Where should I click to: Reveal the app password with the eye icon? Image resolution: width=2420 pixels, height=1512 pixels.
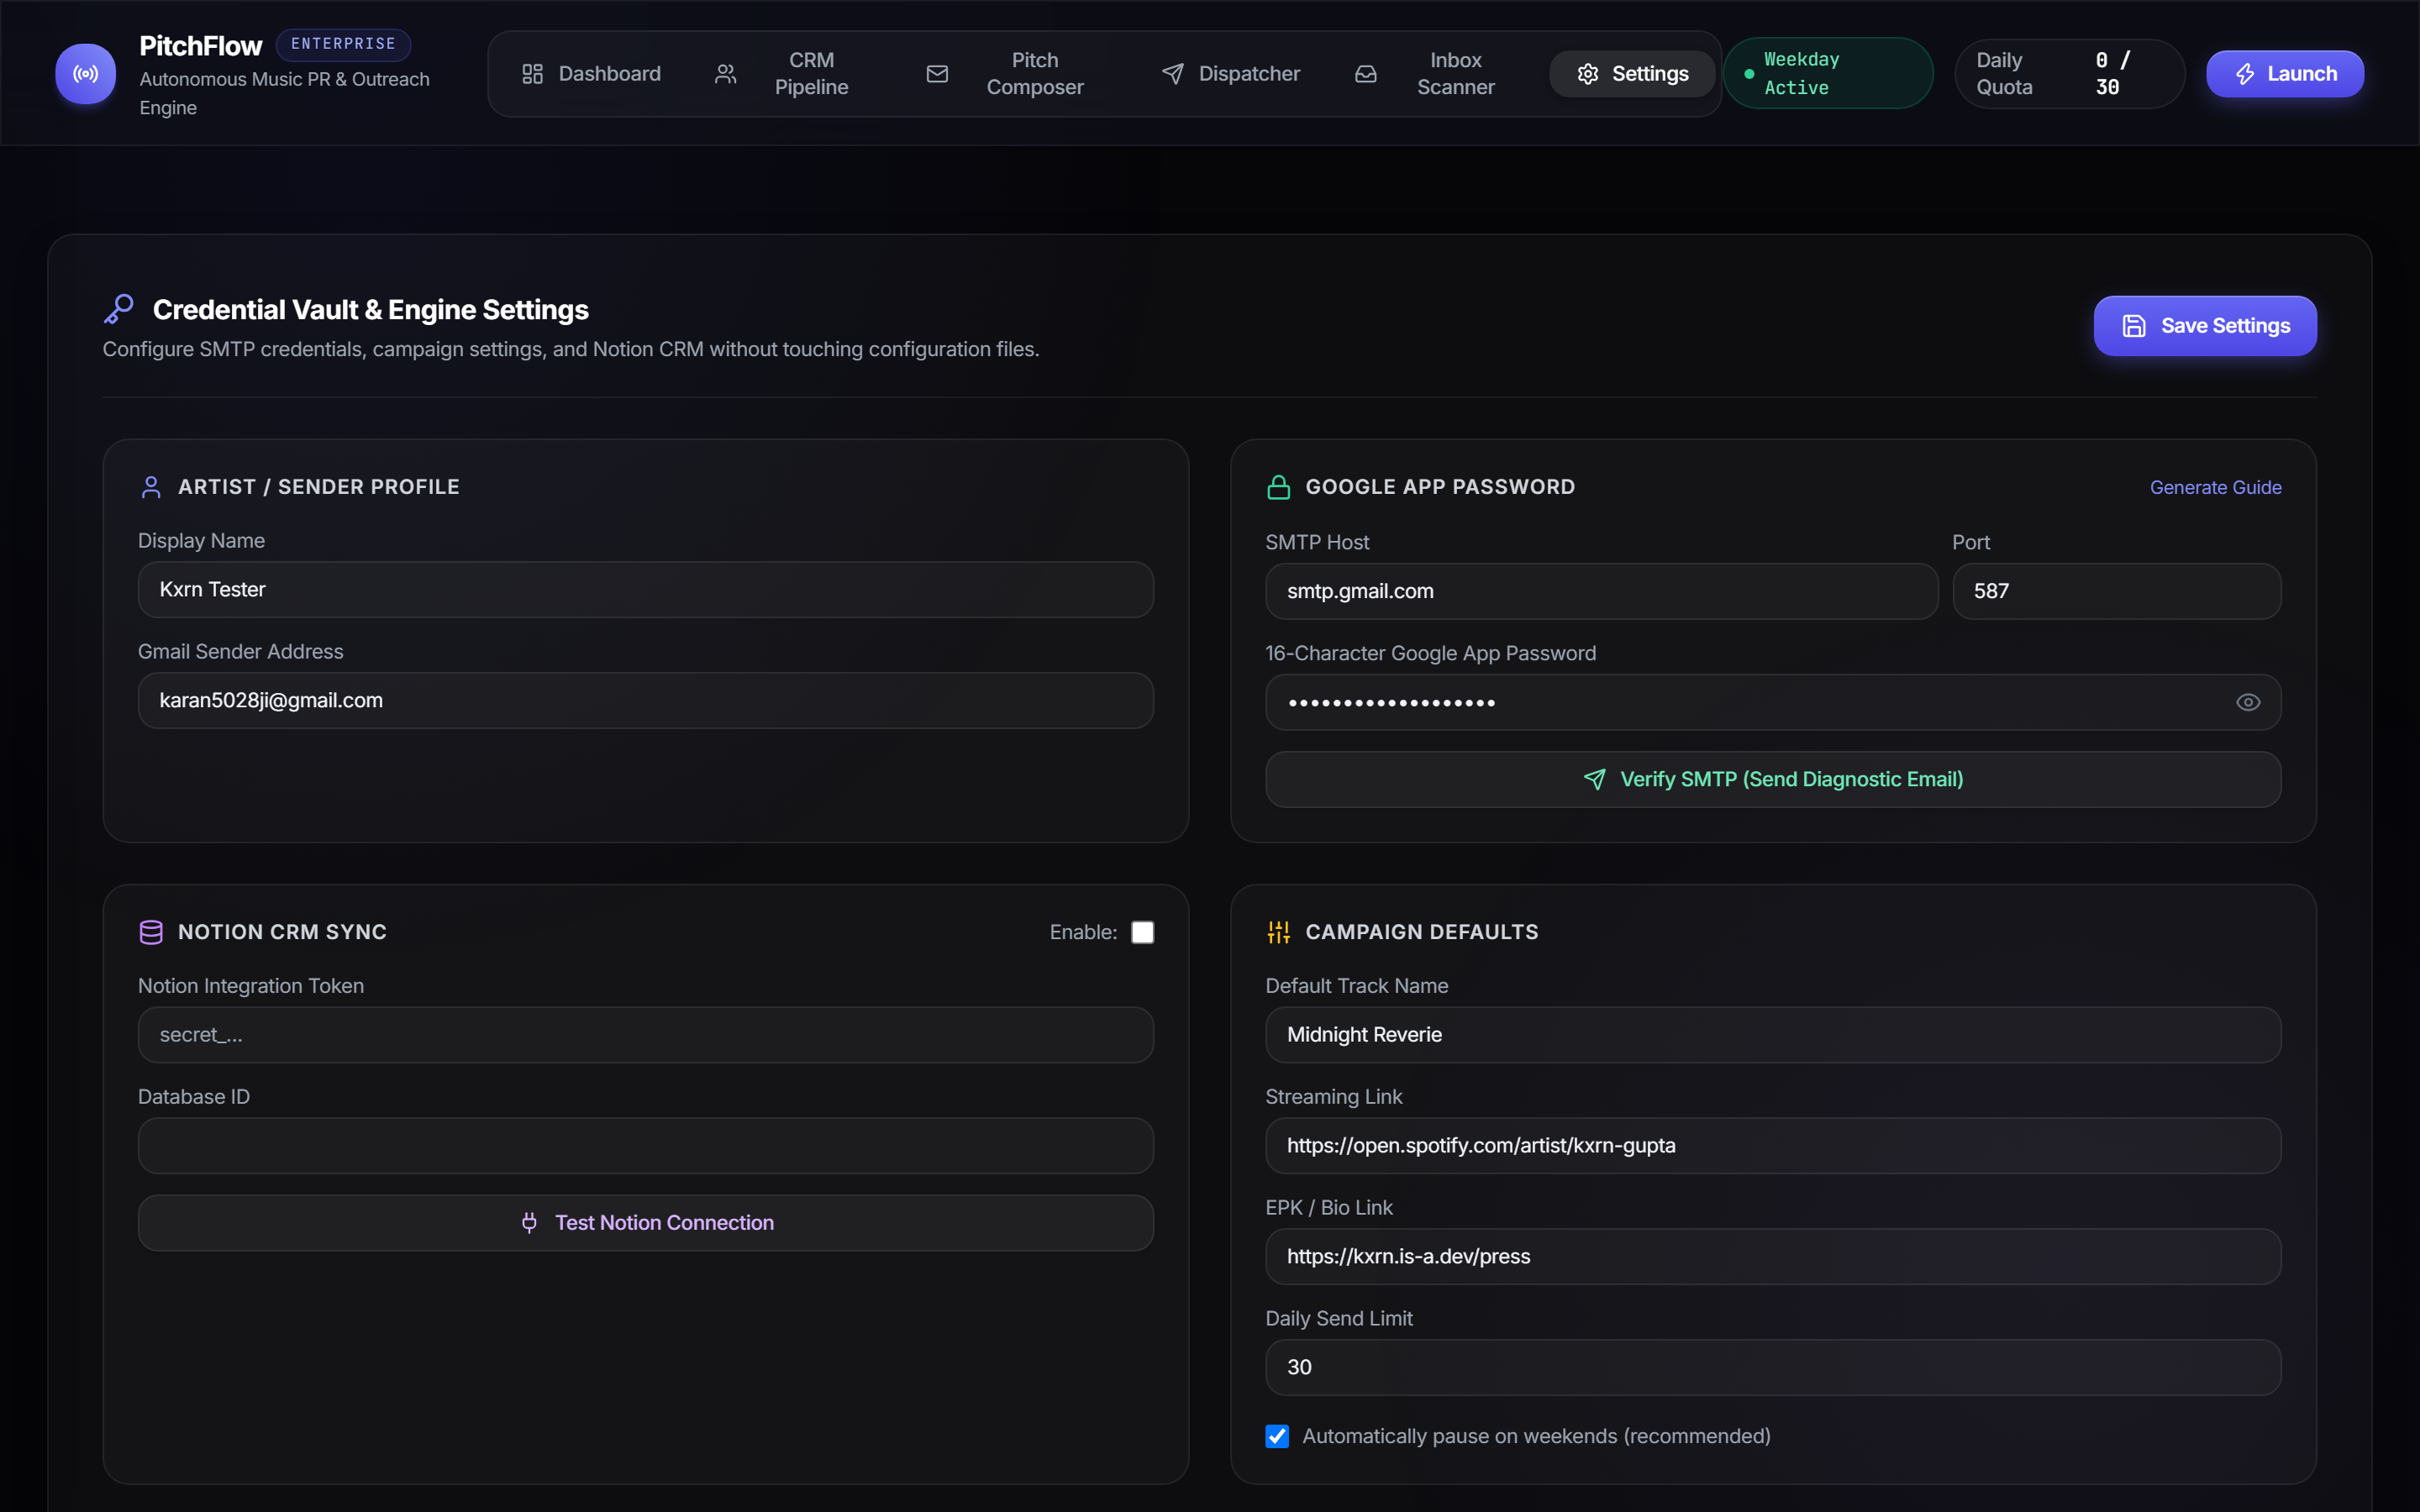point(2248,702)
